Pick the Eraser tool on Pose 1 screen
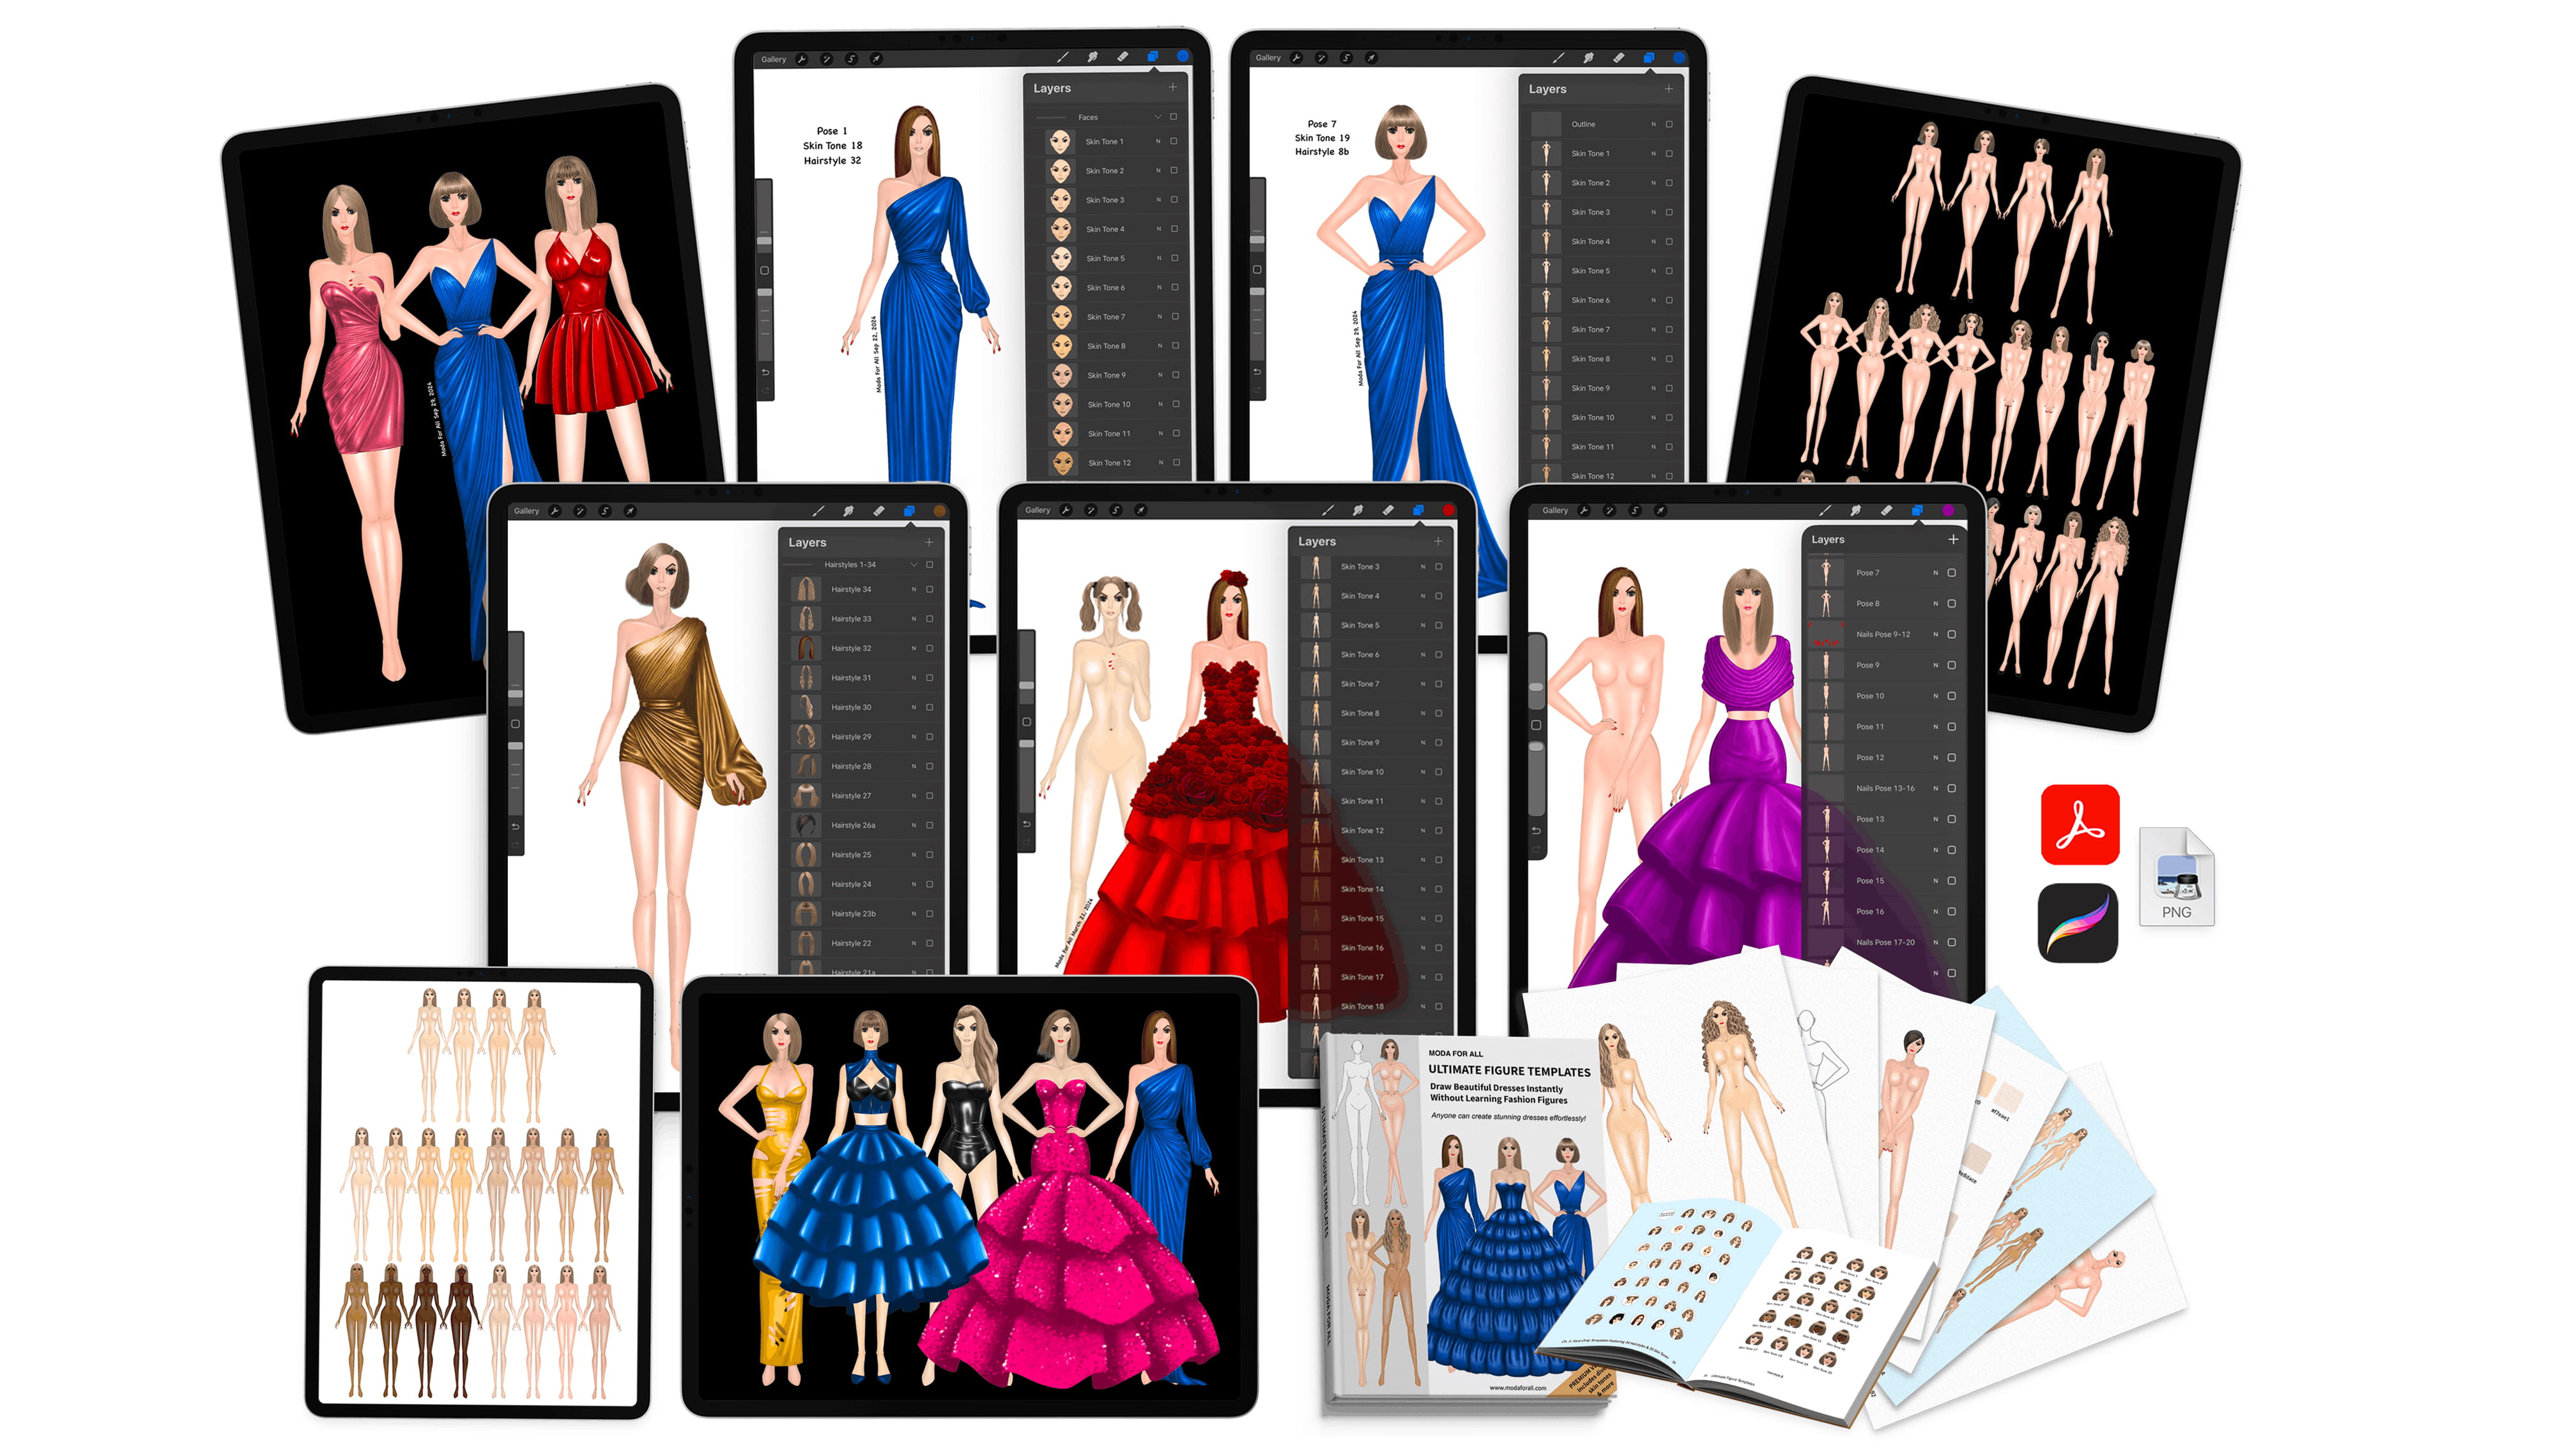Viewport: 2576px width, 1449px height. (x=1123, y=58)
